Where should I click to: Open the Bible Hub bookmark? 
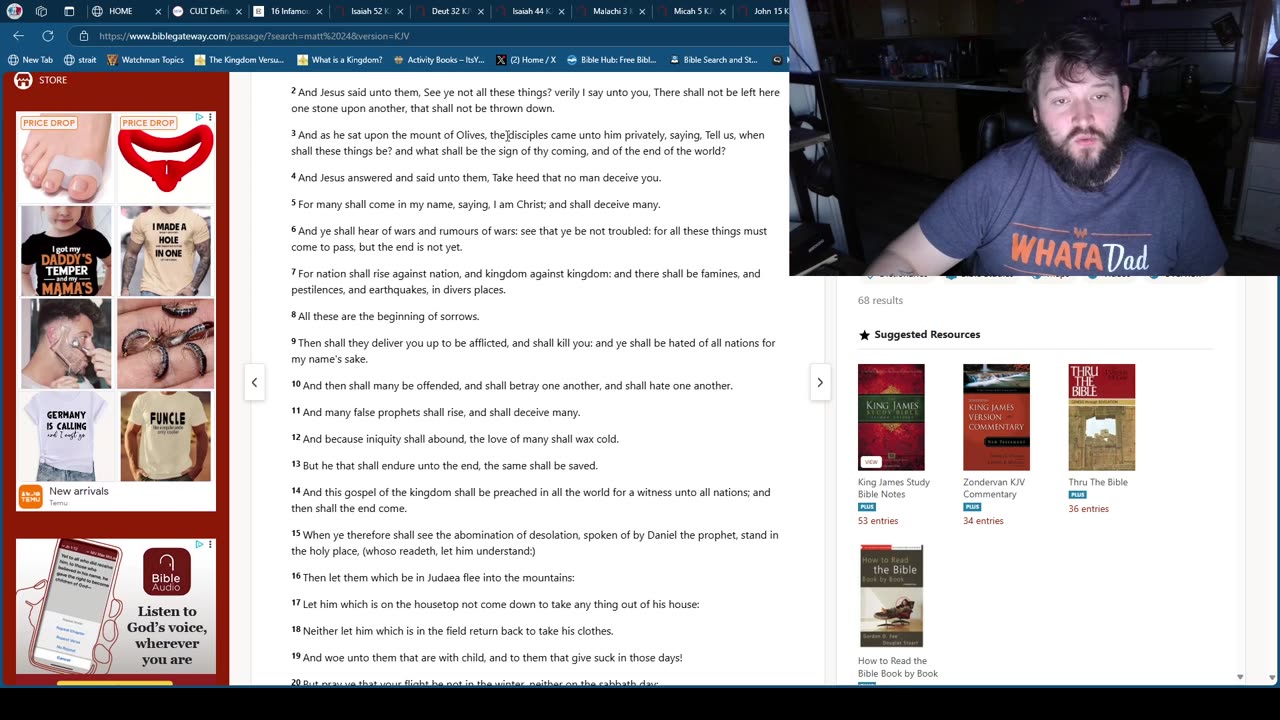click(611, 60)
